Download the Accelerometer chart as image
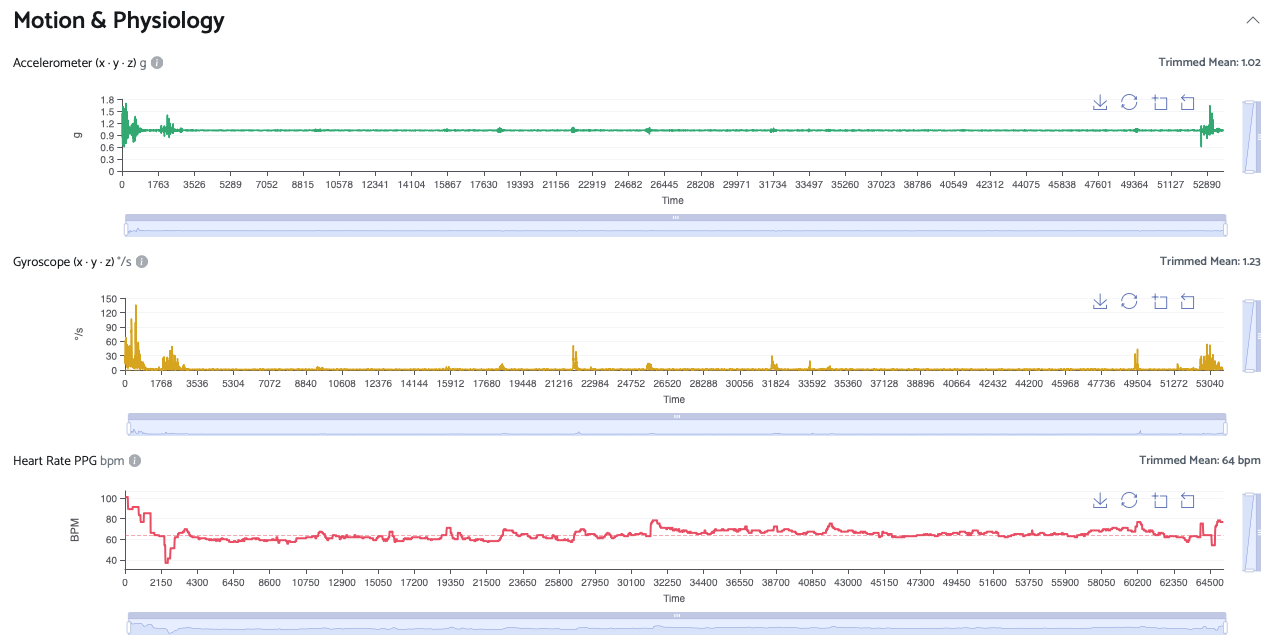The height and width of the screenshot is (644, 1273). tap(1100, 102)
